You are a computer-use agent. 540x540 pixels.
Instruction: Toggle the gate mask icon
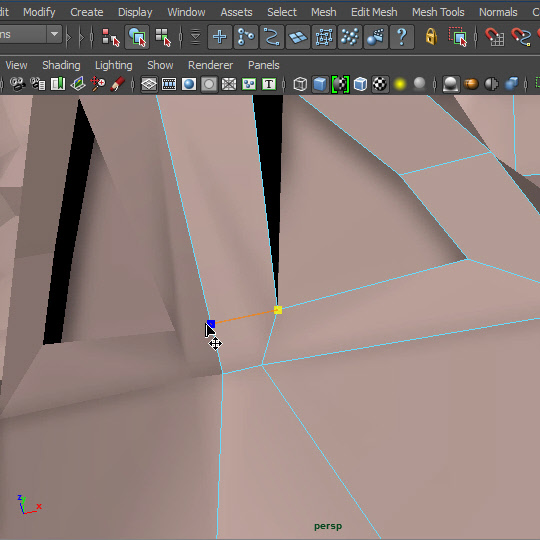click(x=209, y=84)
